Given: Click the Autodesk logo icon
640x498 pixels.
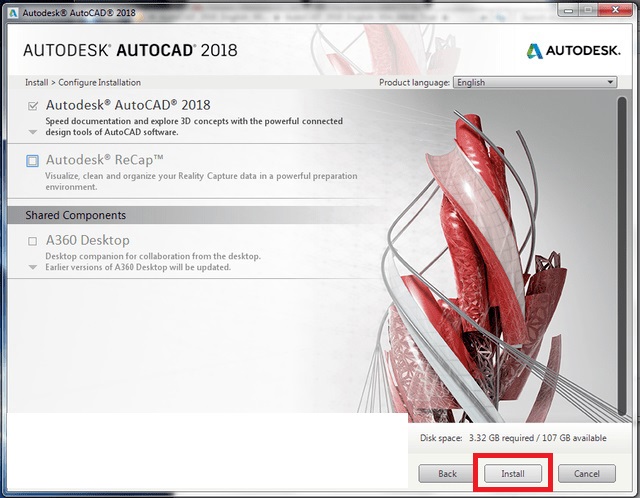Looking at the screenshot, I should (534, 51).
